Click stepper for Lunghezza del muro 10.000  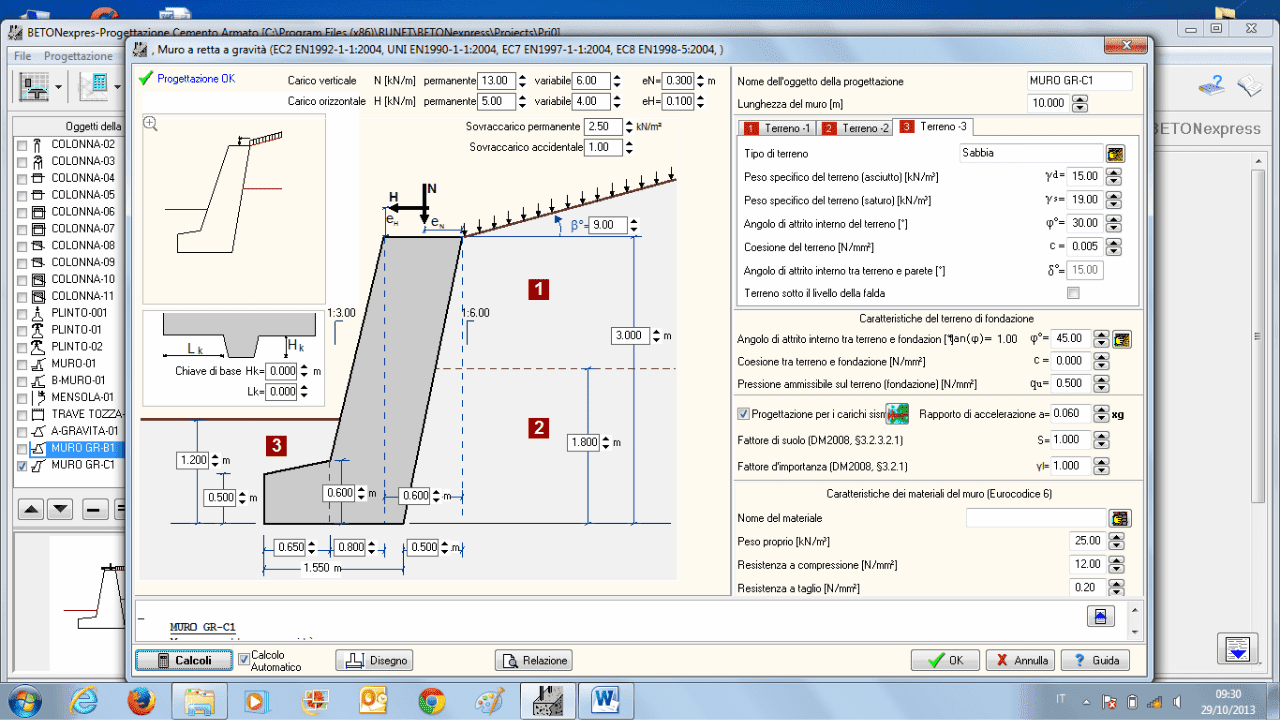tap(1079, 103)
